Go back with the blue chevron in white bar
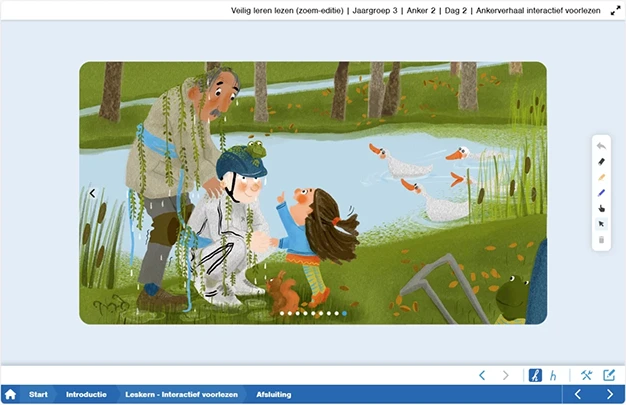 482,375
